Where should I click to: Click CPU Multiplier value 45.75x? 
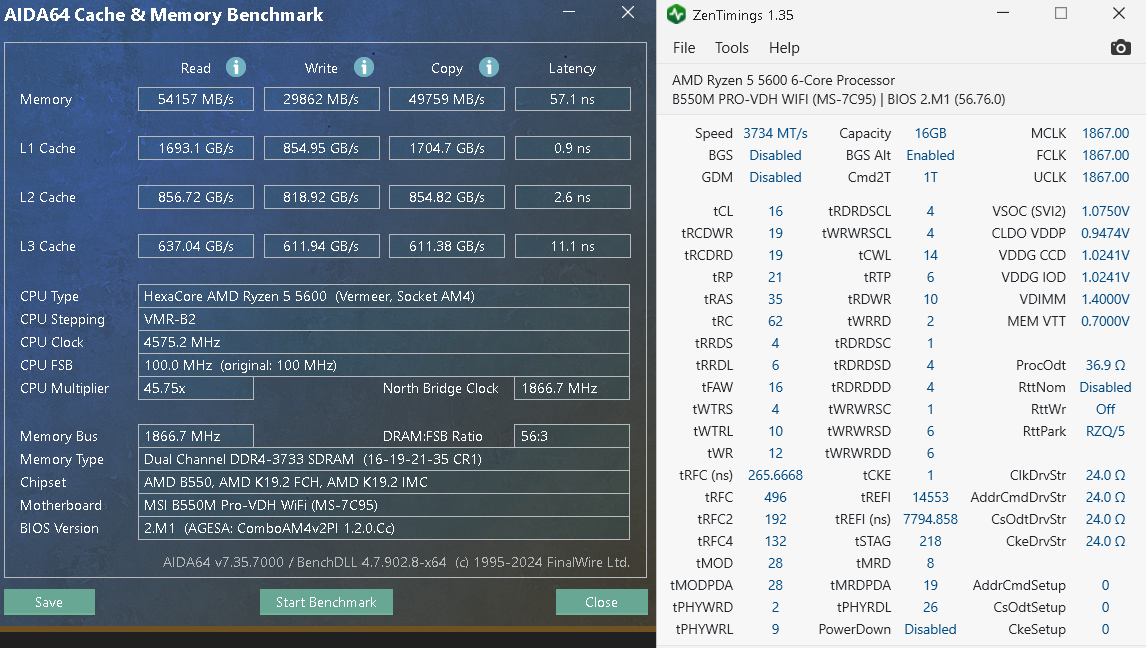coord(196,388)
